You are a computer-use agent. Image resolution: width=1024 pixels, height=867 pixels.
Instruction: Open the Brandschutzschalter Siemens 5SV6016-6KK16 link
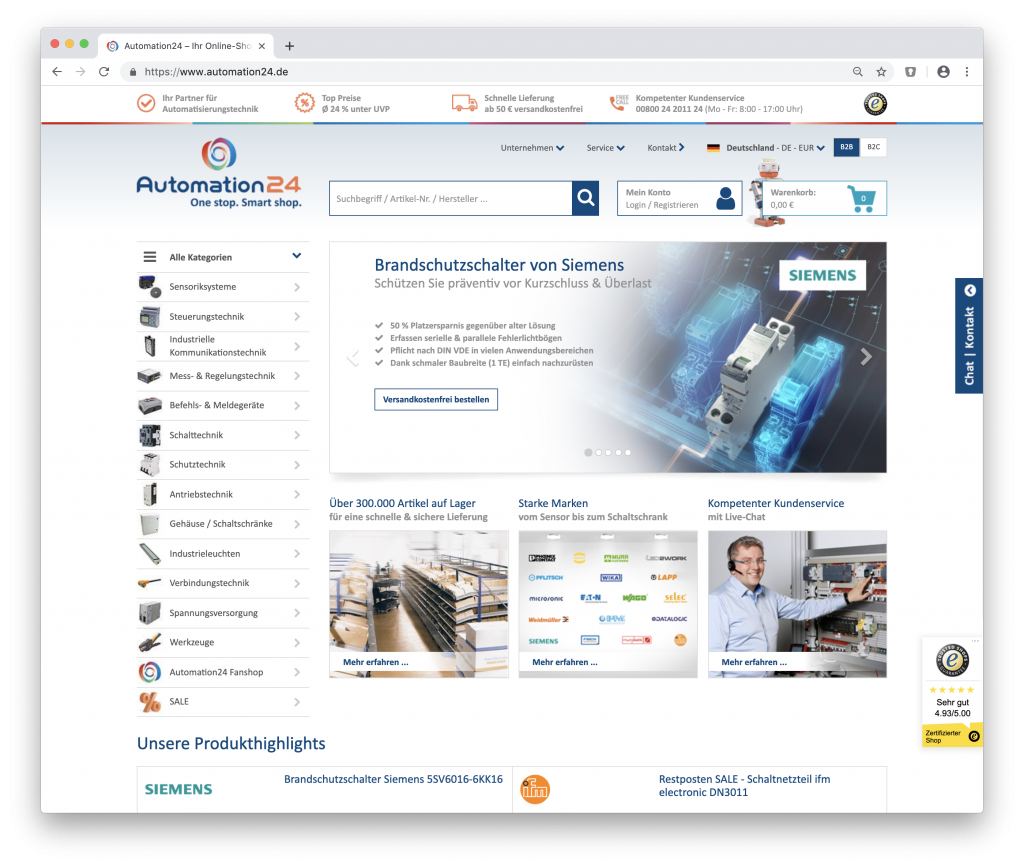click(393, 779)
